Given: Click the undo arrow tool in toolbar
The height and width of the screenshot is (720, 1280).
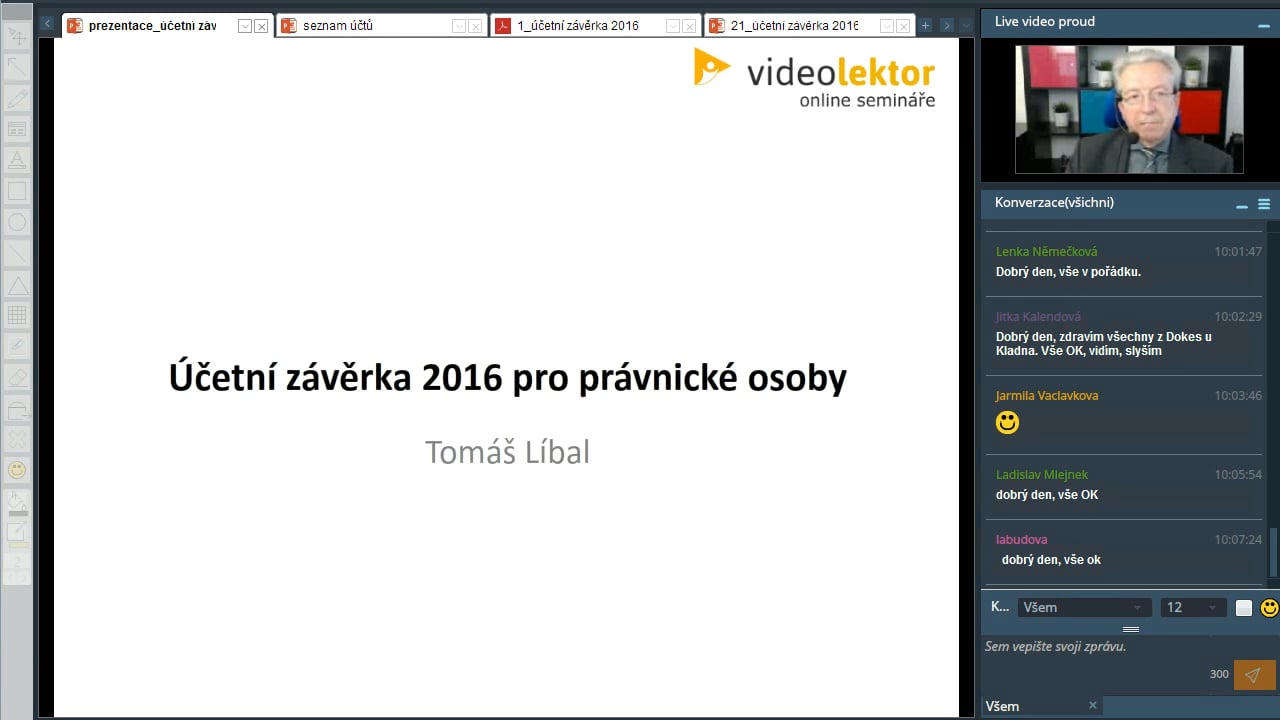Looking at the screenshot, I should (17, 408).
